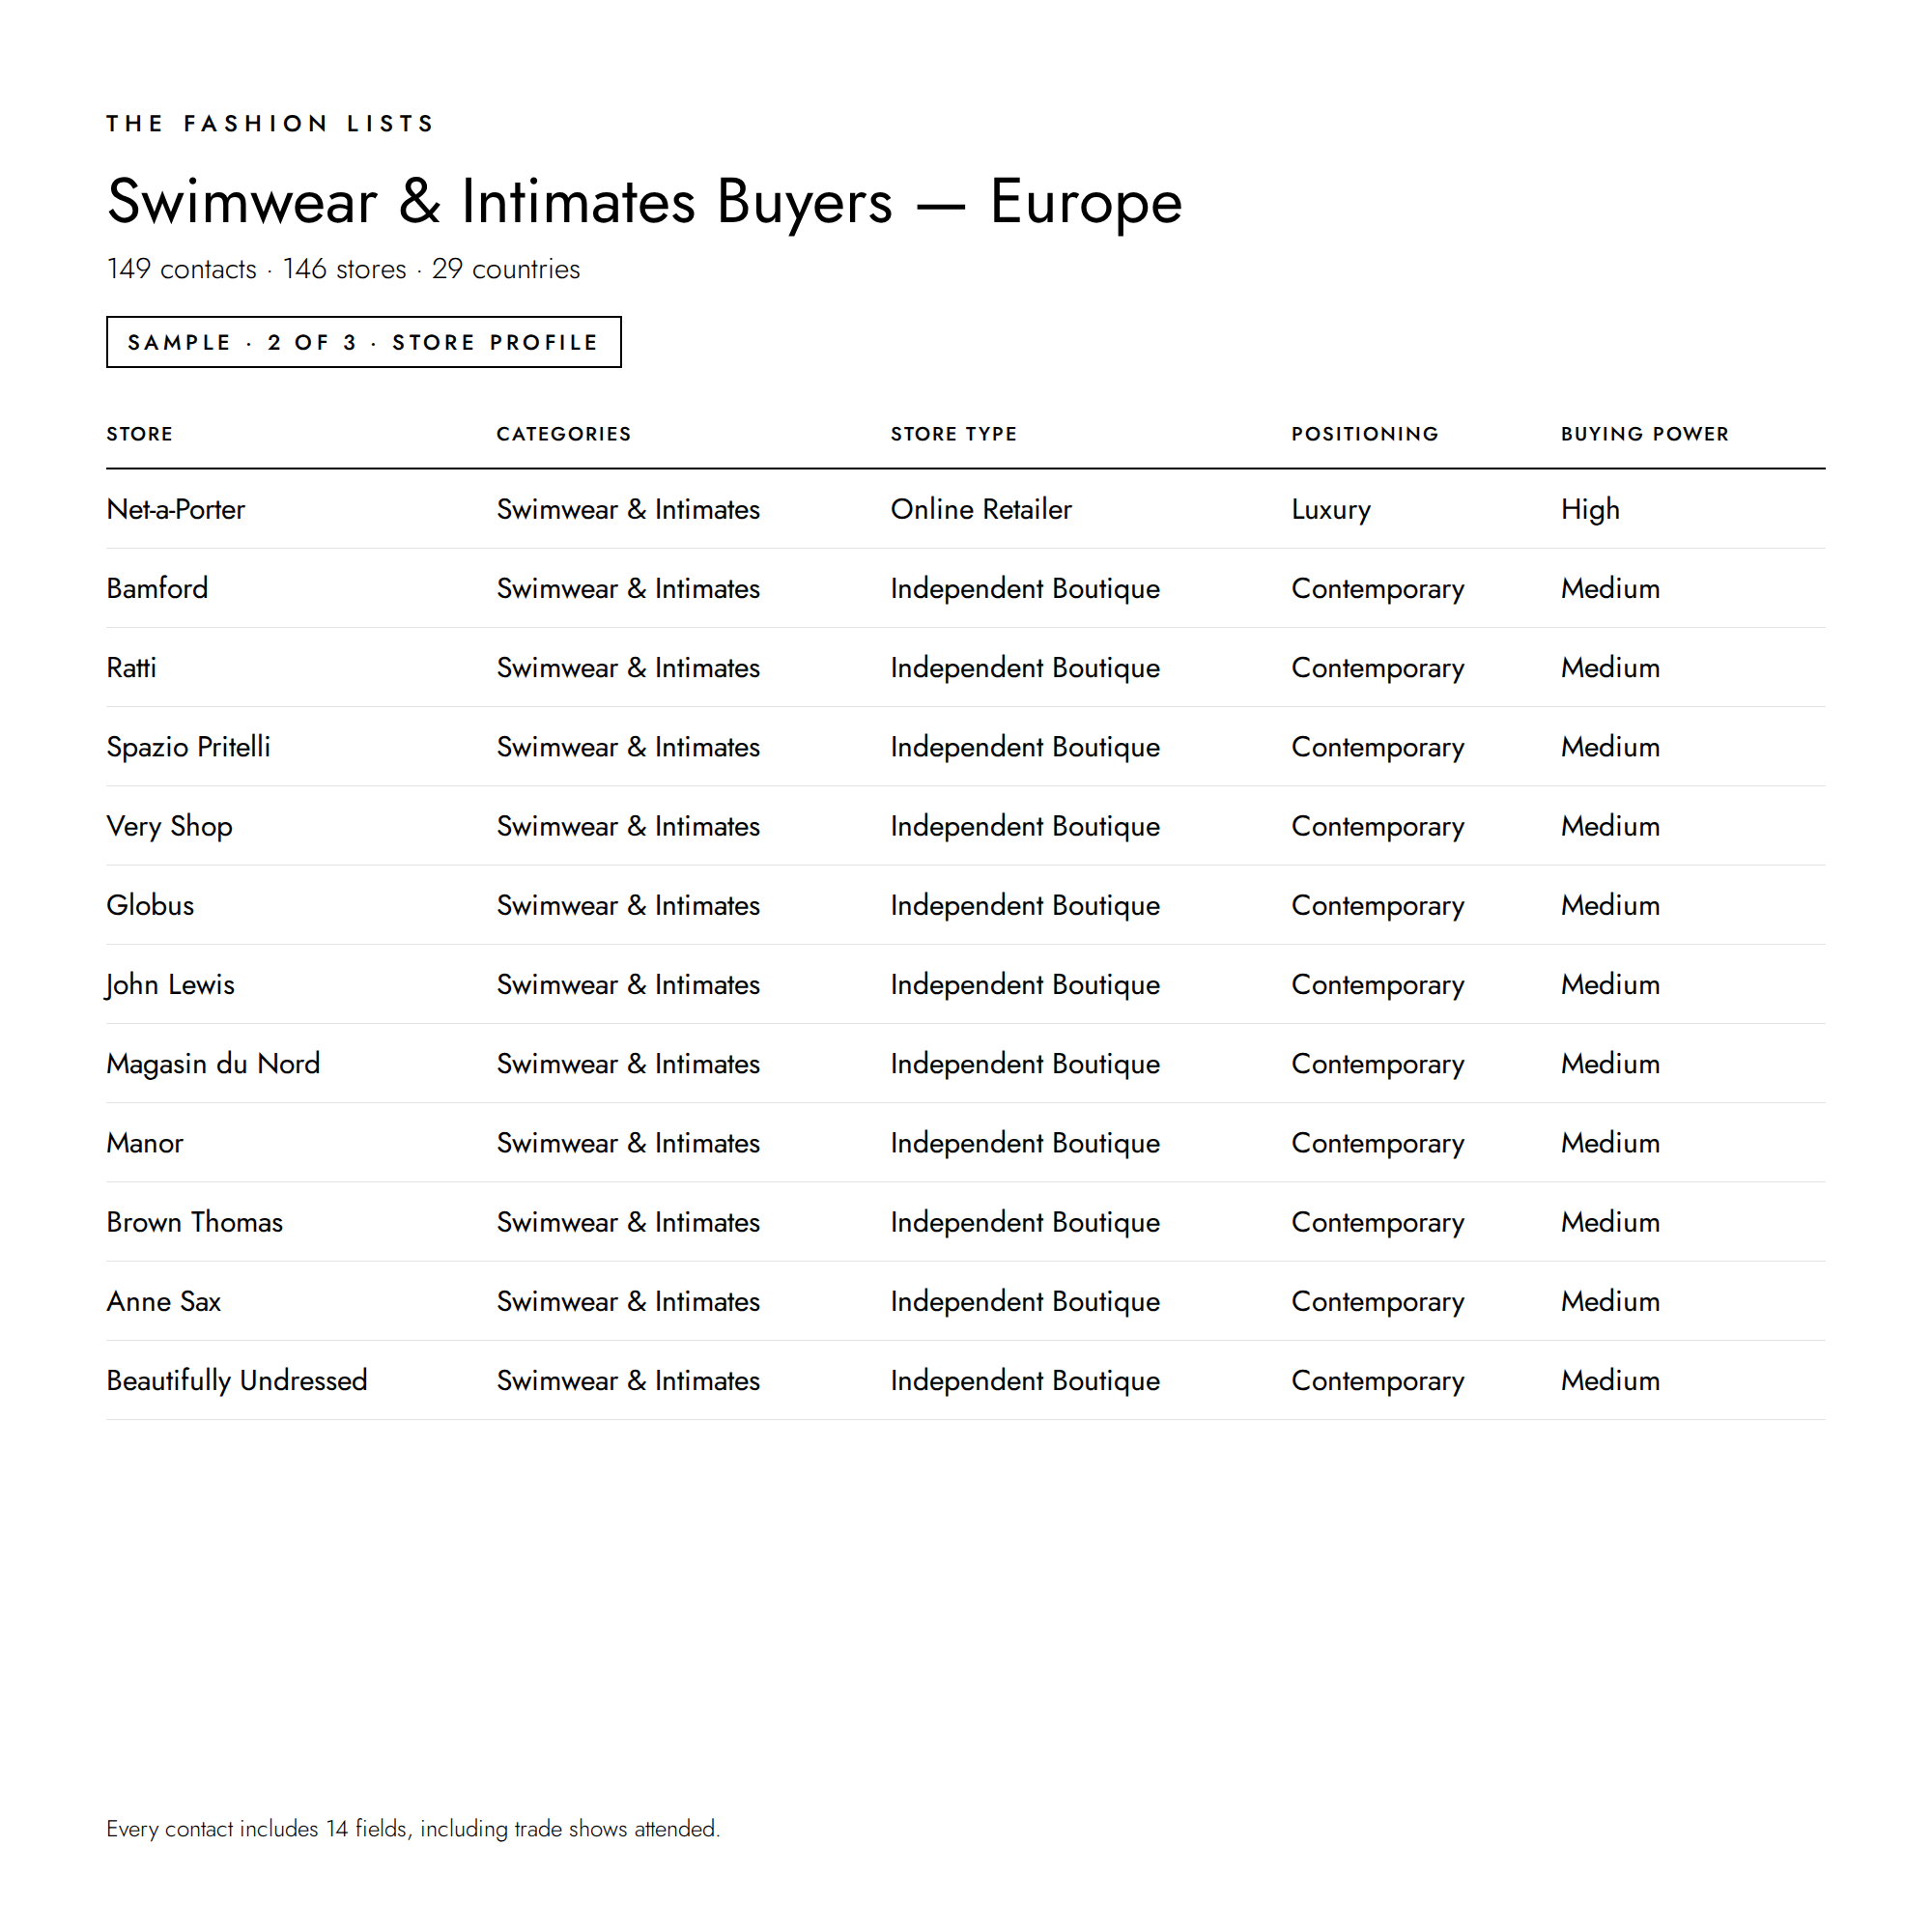
Task: Click the SAMPLE 2 OF 3 STORE PROFILE badge
Action: pos(363,342)
